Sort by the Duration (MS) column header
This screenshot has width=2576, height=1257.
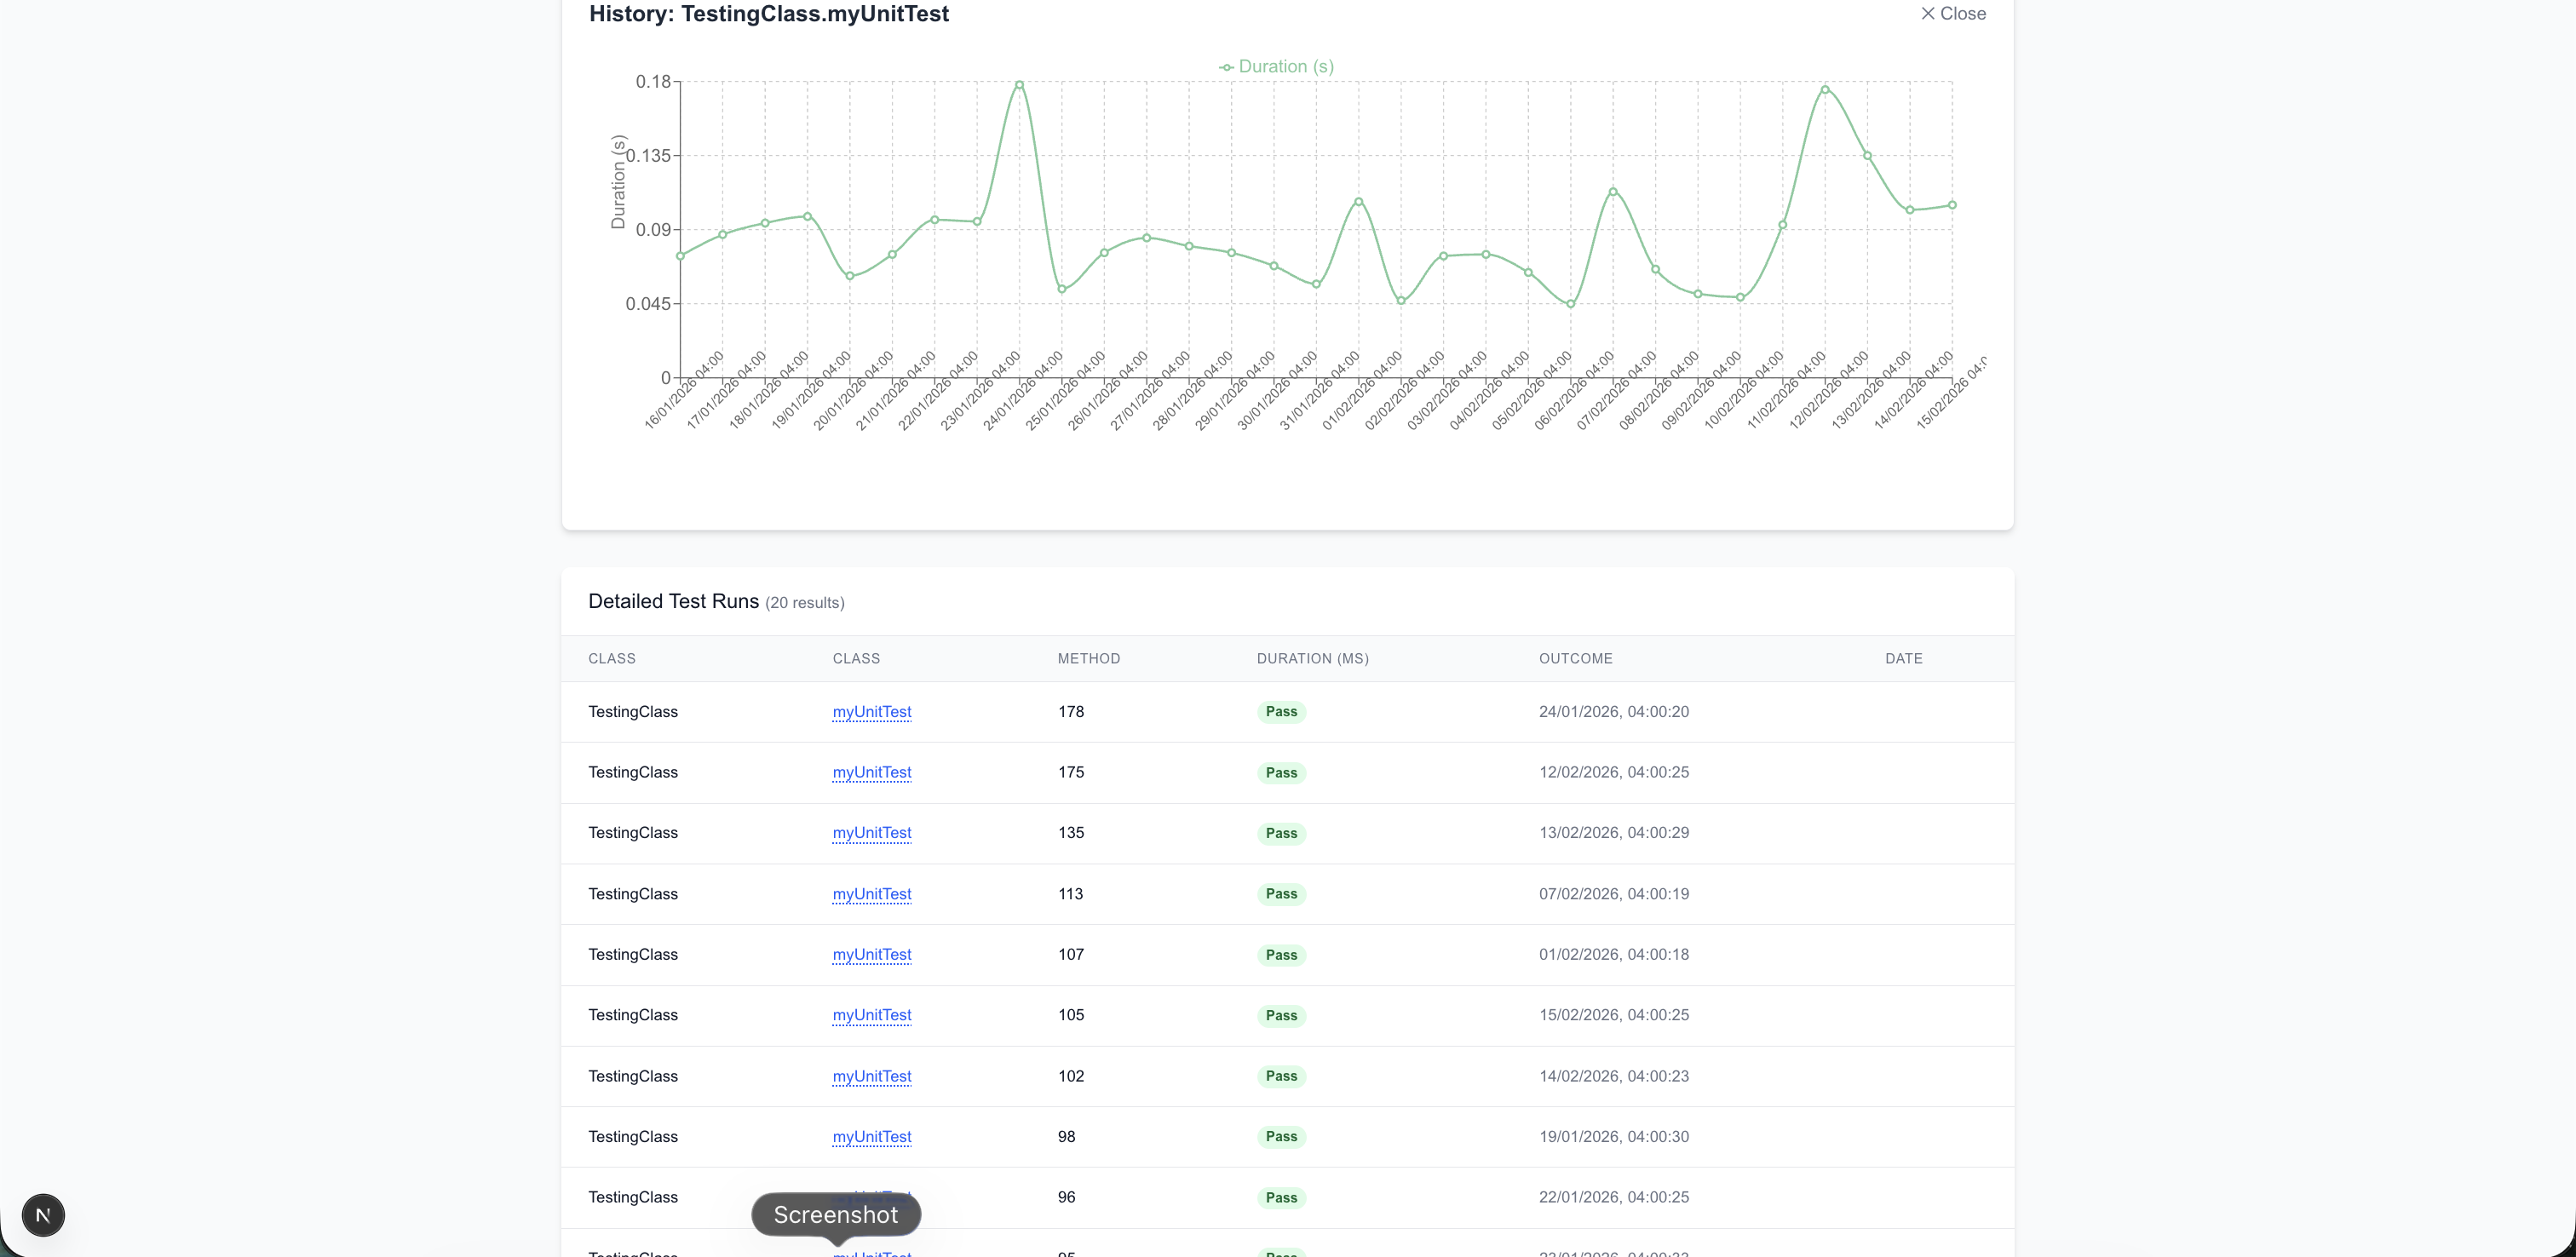[1312, 659]
